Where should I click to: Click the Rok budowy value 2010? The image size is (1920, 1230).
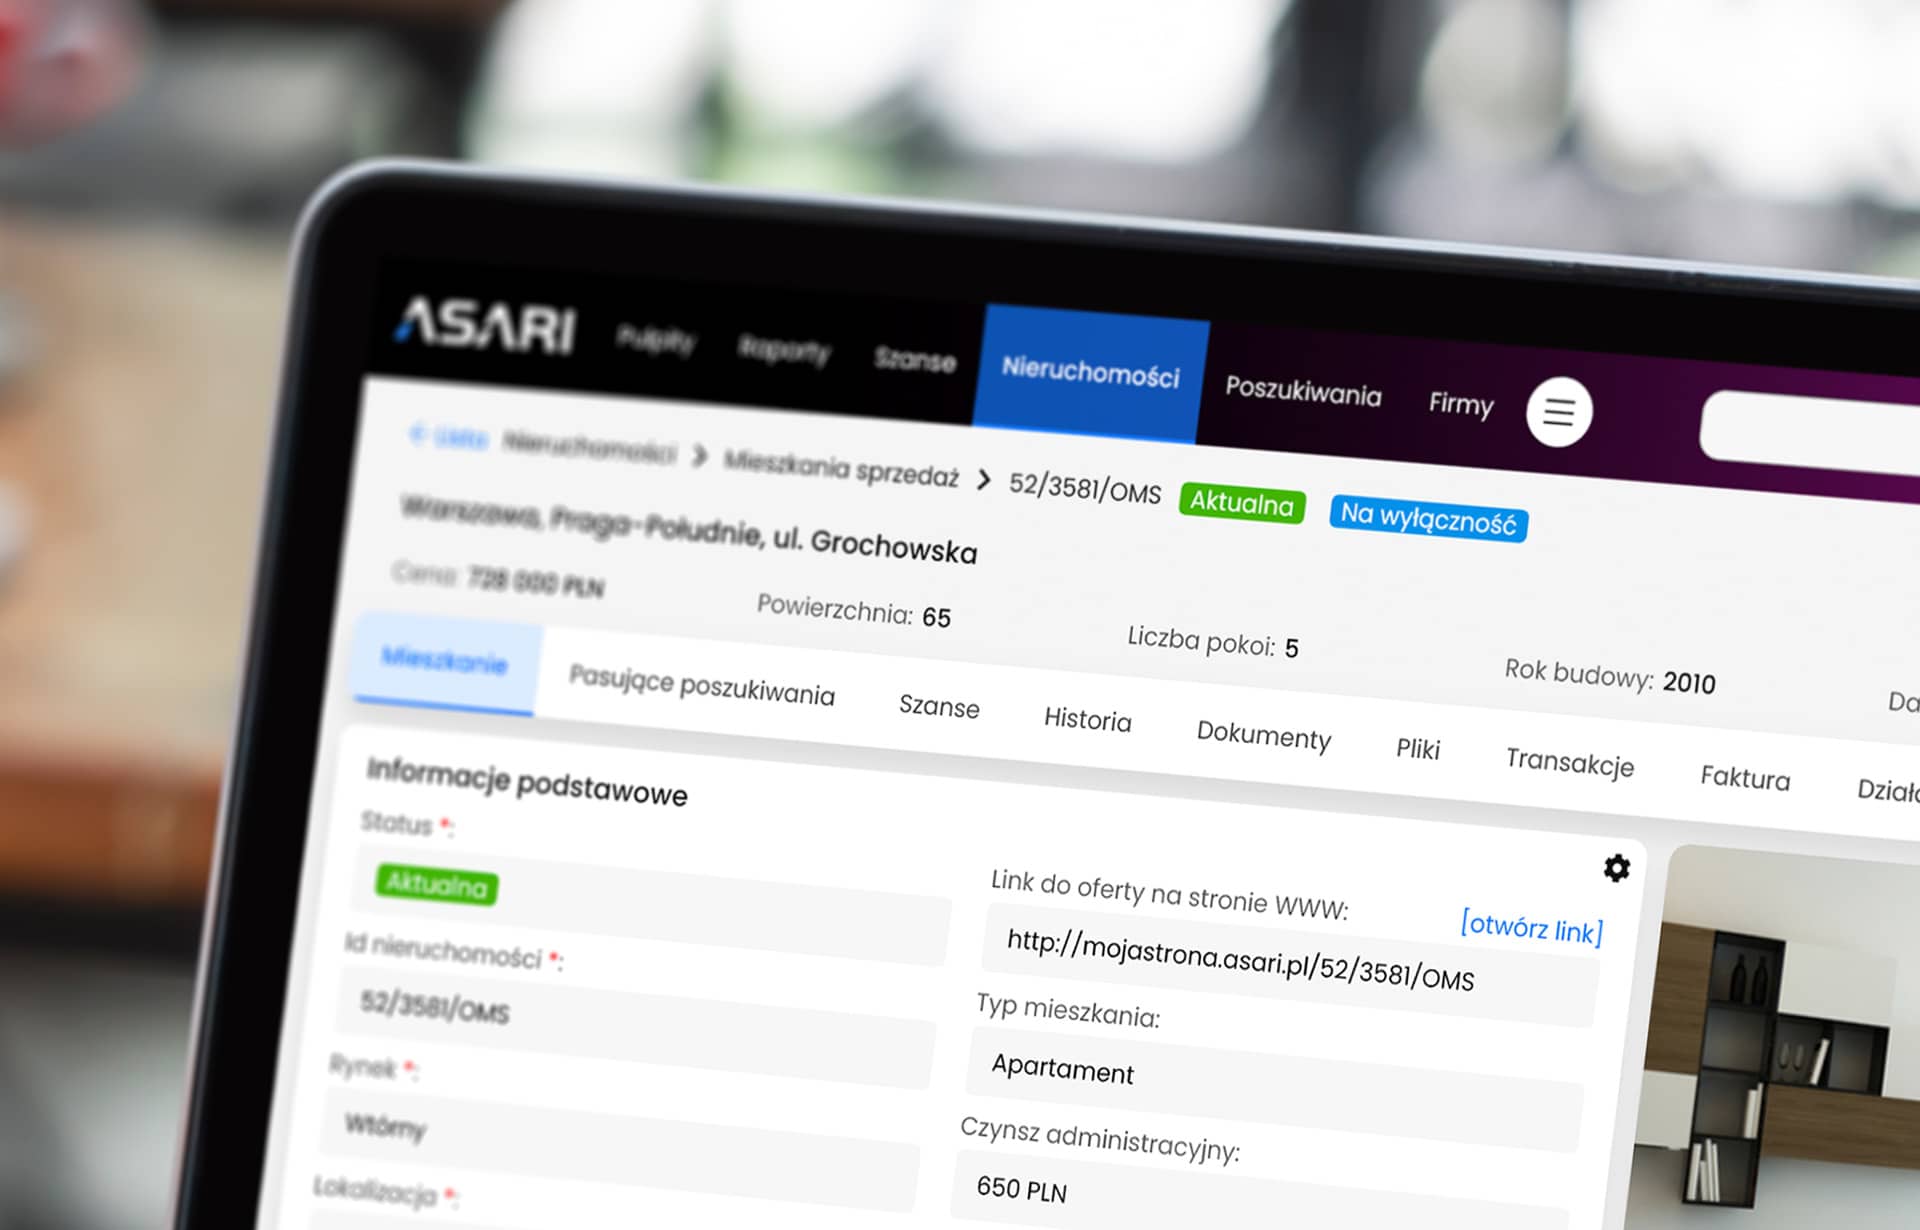(1689, 683)
